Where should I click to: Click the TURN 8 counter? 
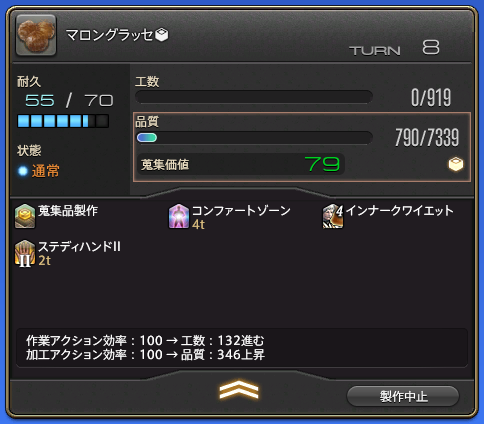tap(394, 48)
